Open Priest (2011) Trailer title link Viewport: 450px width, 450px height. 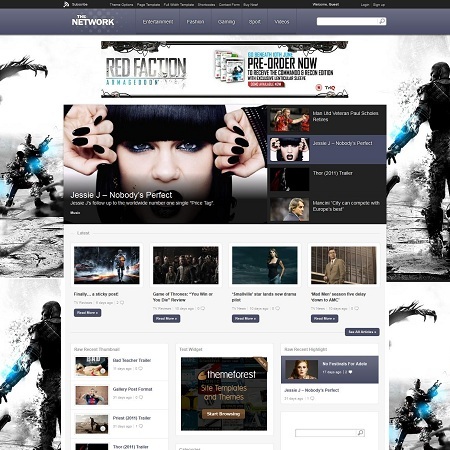(132, 418)
